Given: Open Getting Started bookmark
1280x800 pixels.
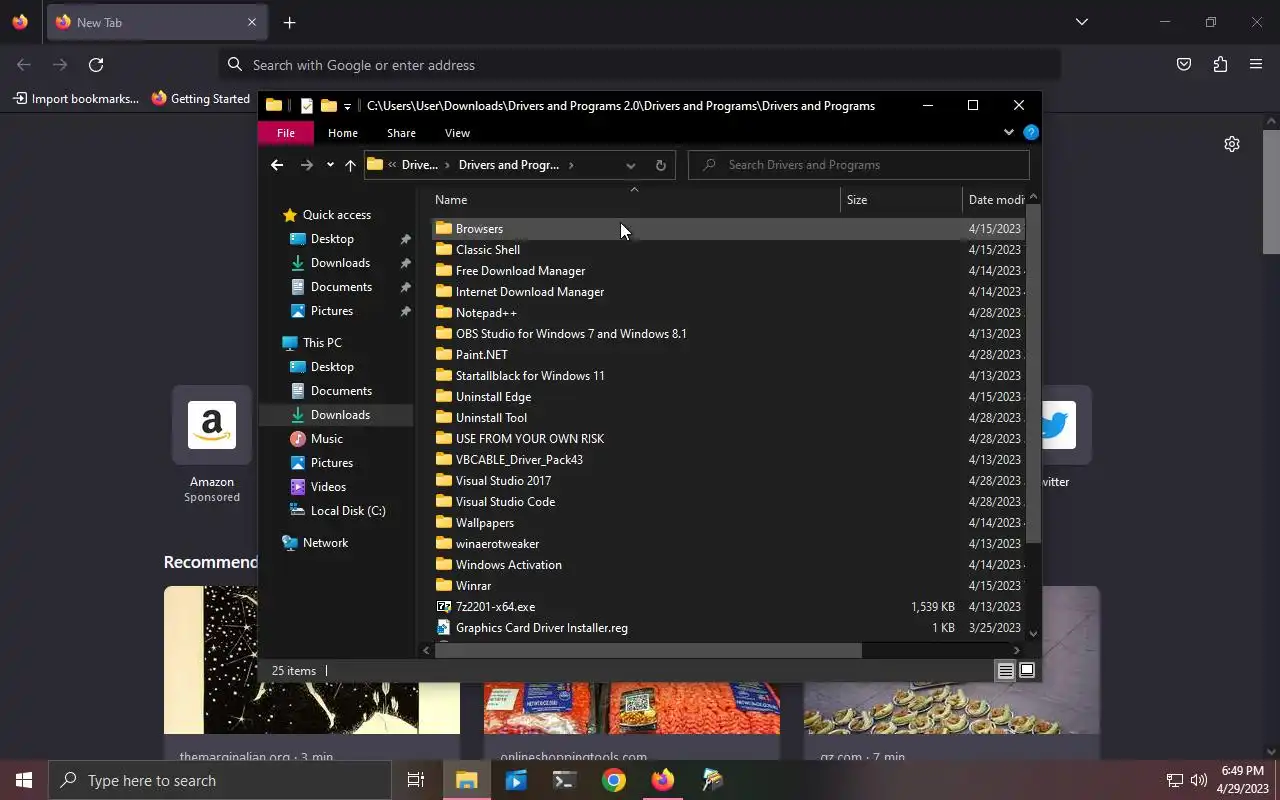Looking at the screenshot, I should pyautogui.click(x=200, y=98).
